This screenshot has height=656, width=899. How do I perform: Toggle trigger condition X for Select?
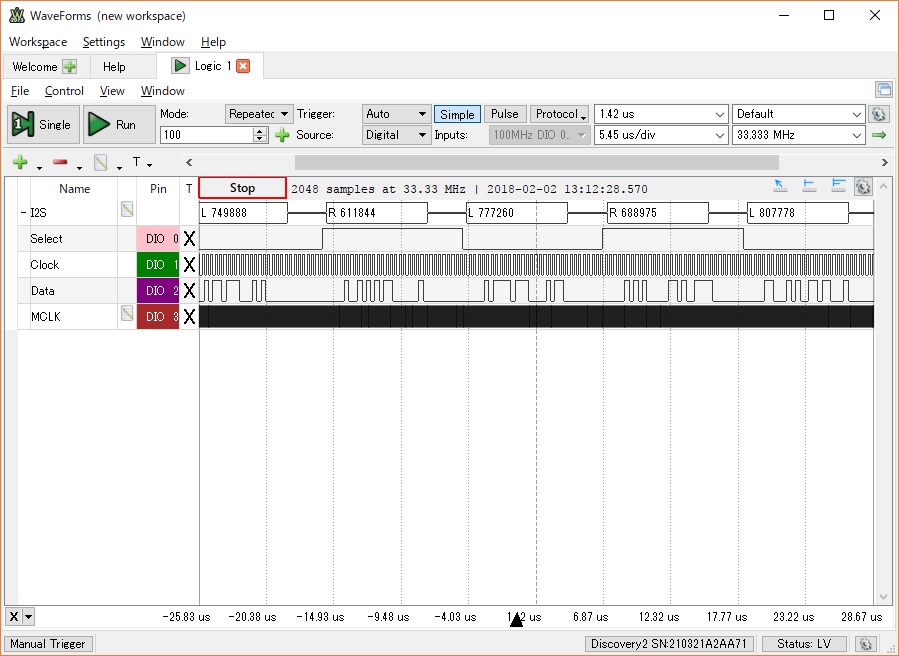pos(189,239)
